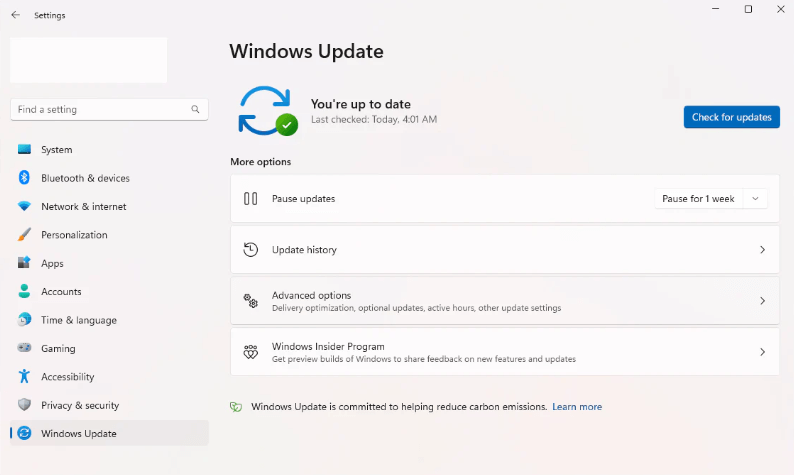Click the Network wifi icon in the sidebar
Image resolution: width=794 pixels, height=475 pixels.
pyautogui.click(x=24, y=206)
